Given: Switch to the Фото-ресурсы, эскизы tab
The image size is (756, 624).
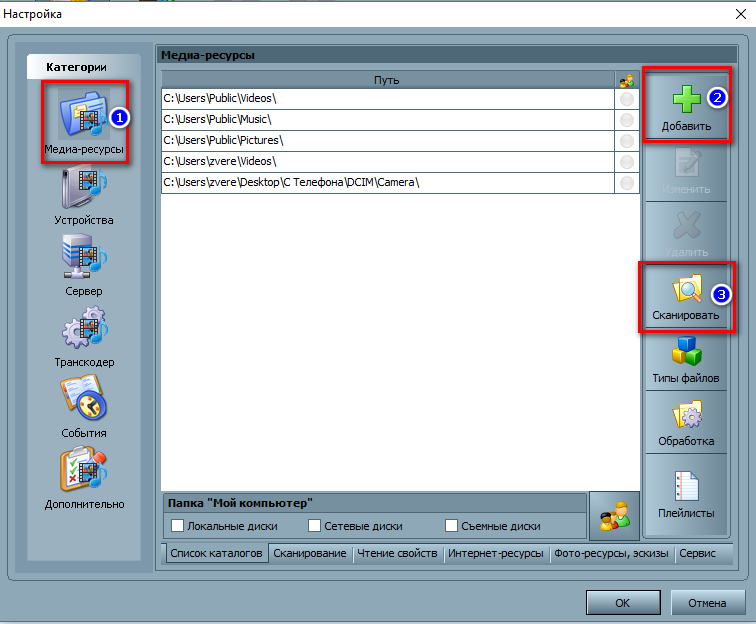Looking at the screenshot, I should 611,553.
